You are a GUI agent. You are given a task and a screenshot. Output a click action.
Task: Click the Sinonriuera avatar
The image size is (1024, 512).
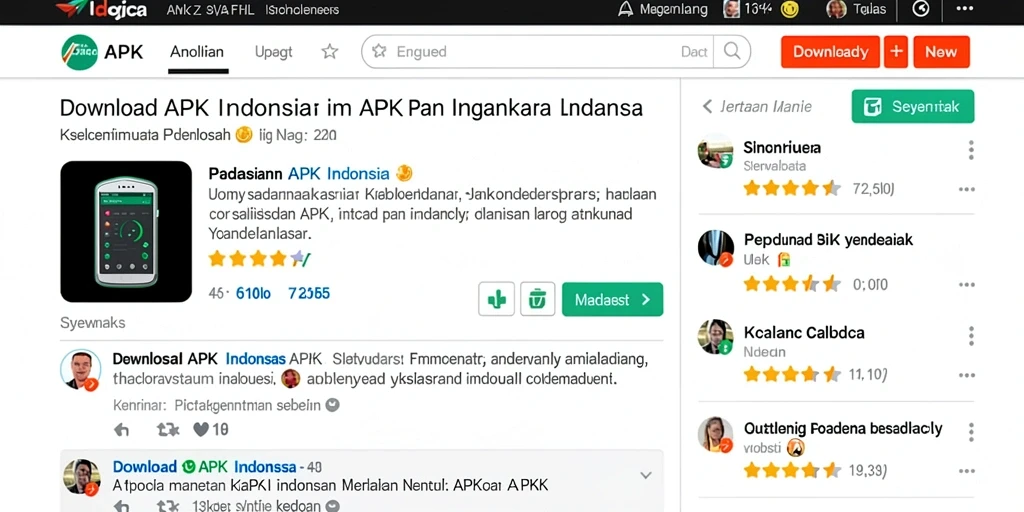pos(716,152)
